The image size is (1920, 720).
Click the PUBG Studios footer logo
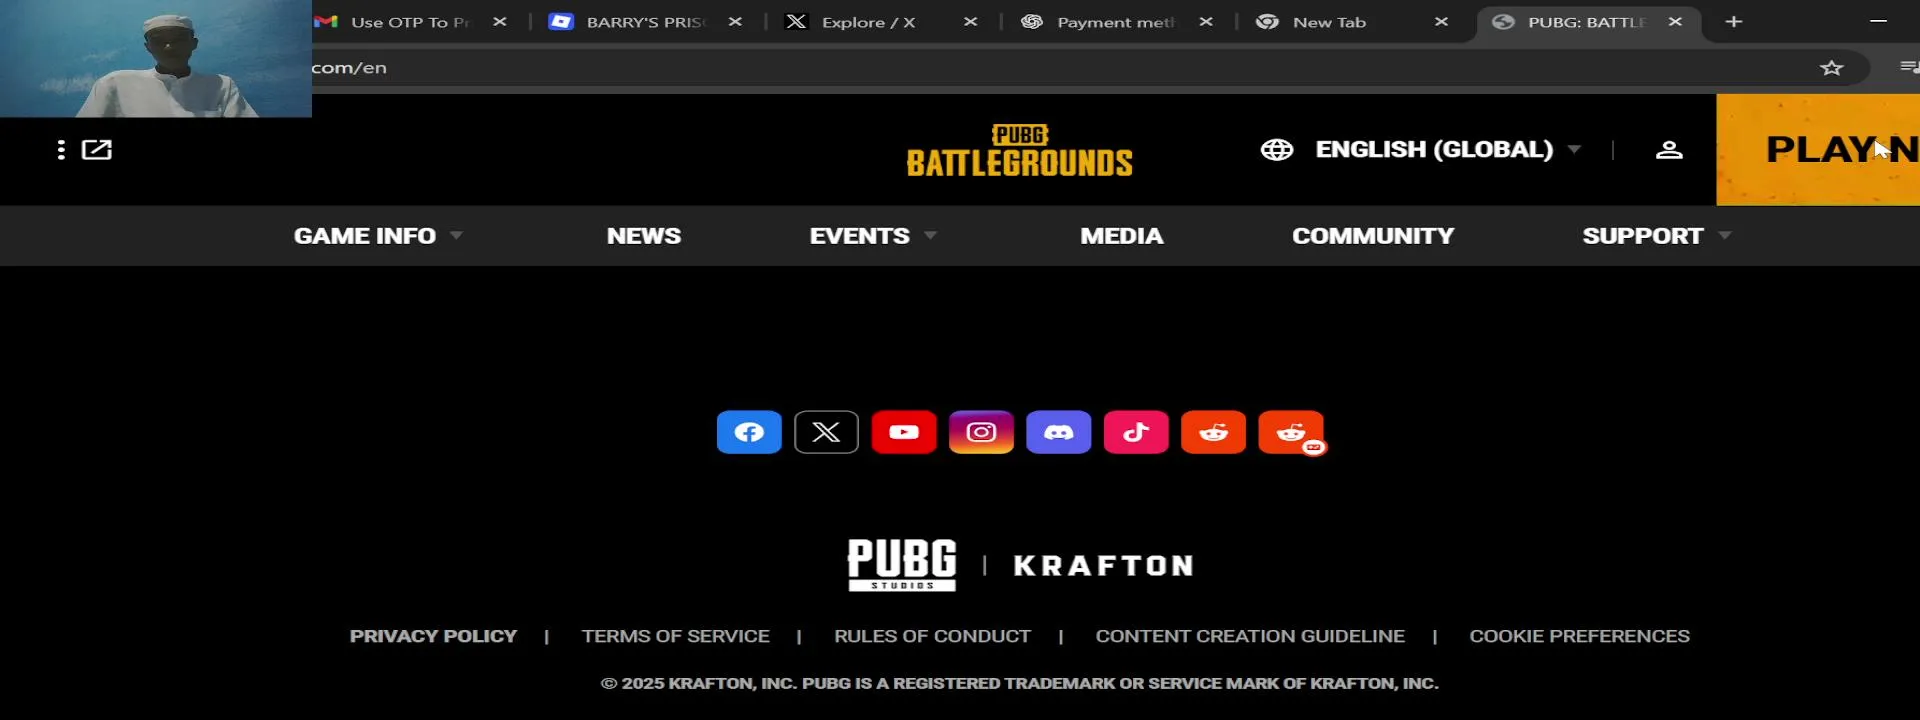[902, 565]
